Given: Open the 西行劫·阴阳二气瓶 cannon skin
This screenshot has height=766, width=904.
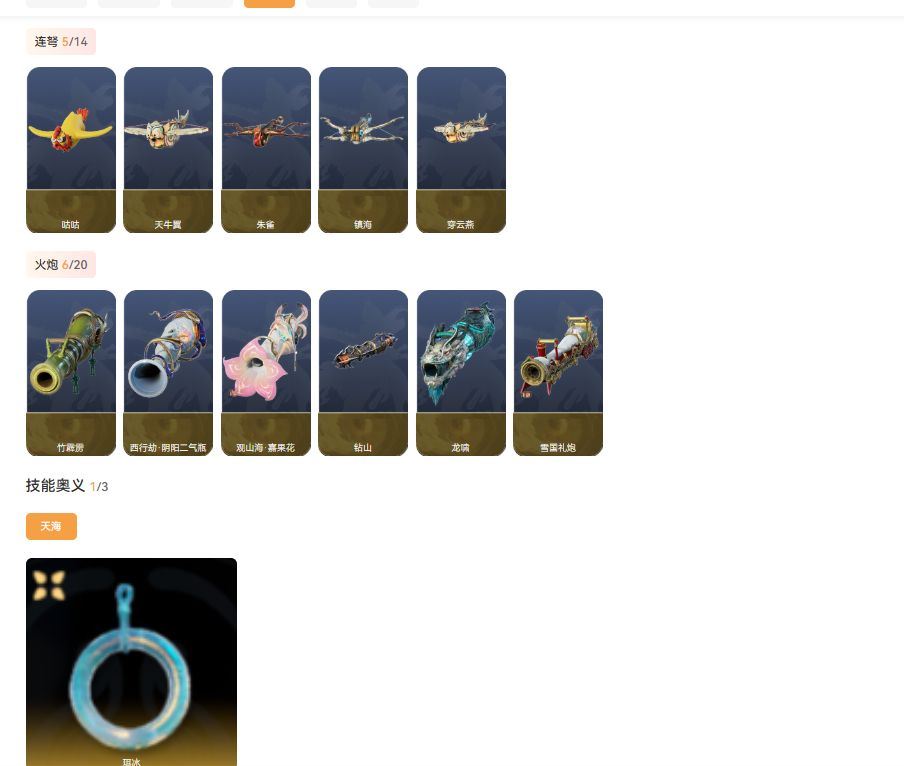Looking at the screenshot, I should coord(168,373).
